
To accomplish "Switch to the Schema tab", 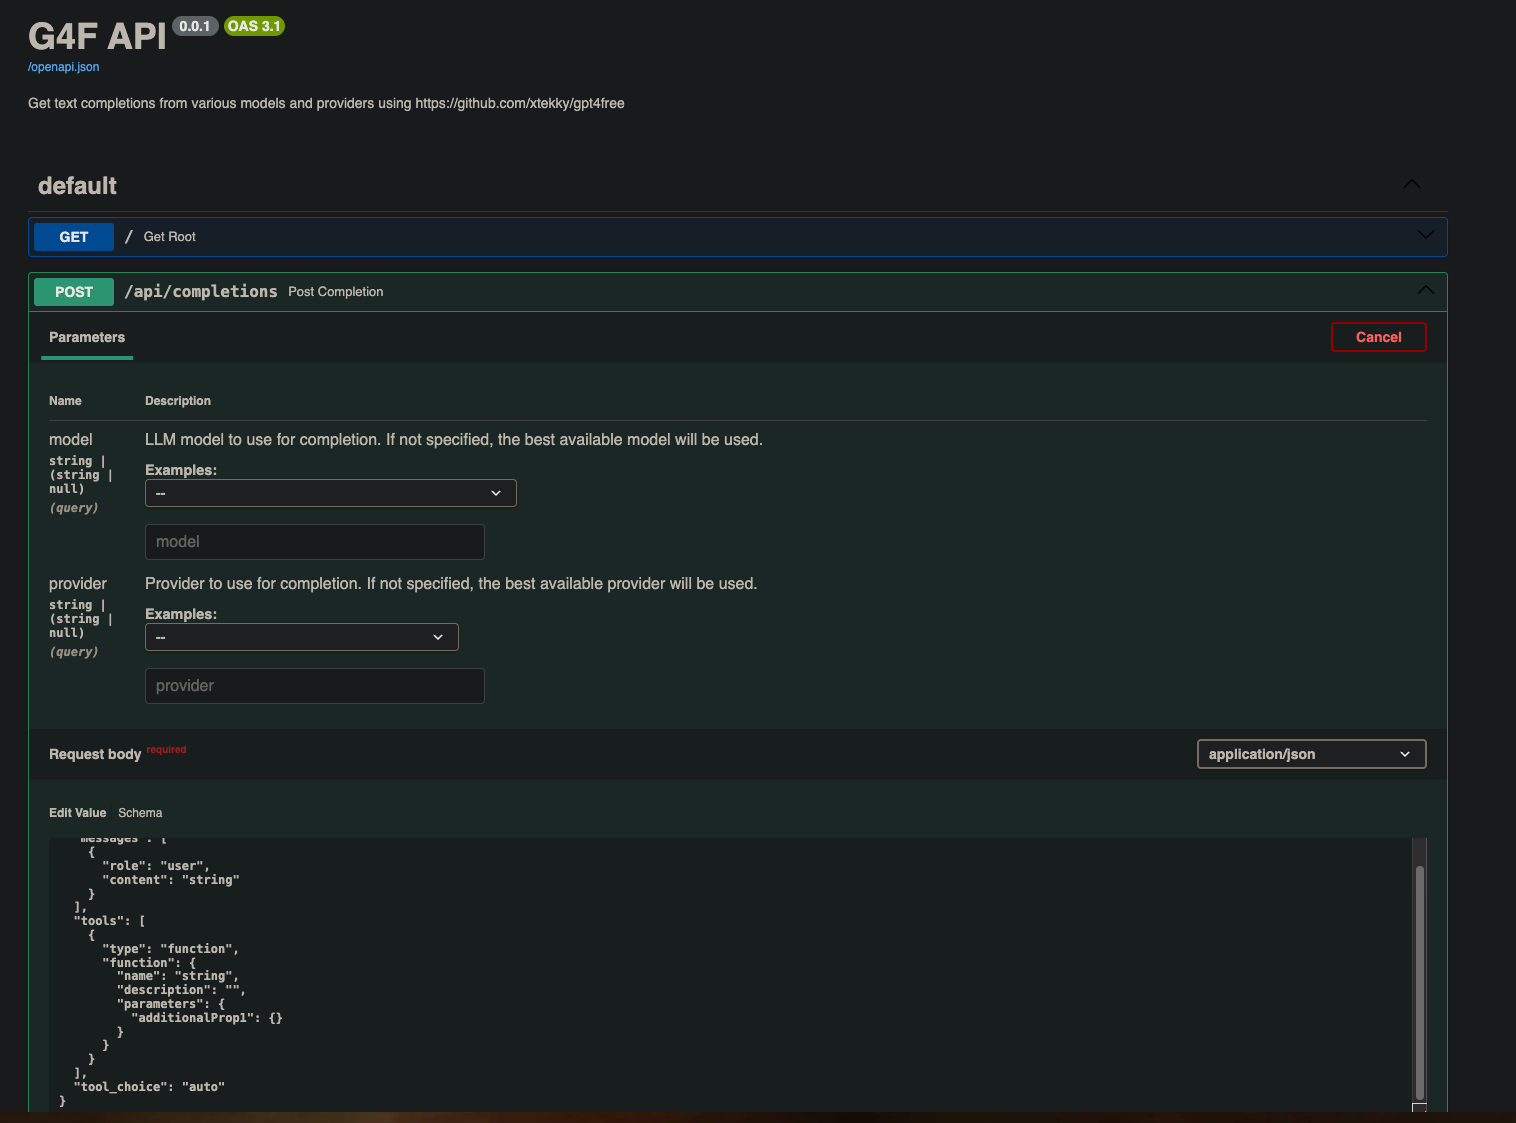I will 140,813.
